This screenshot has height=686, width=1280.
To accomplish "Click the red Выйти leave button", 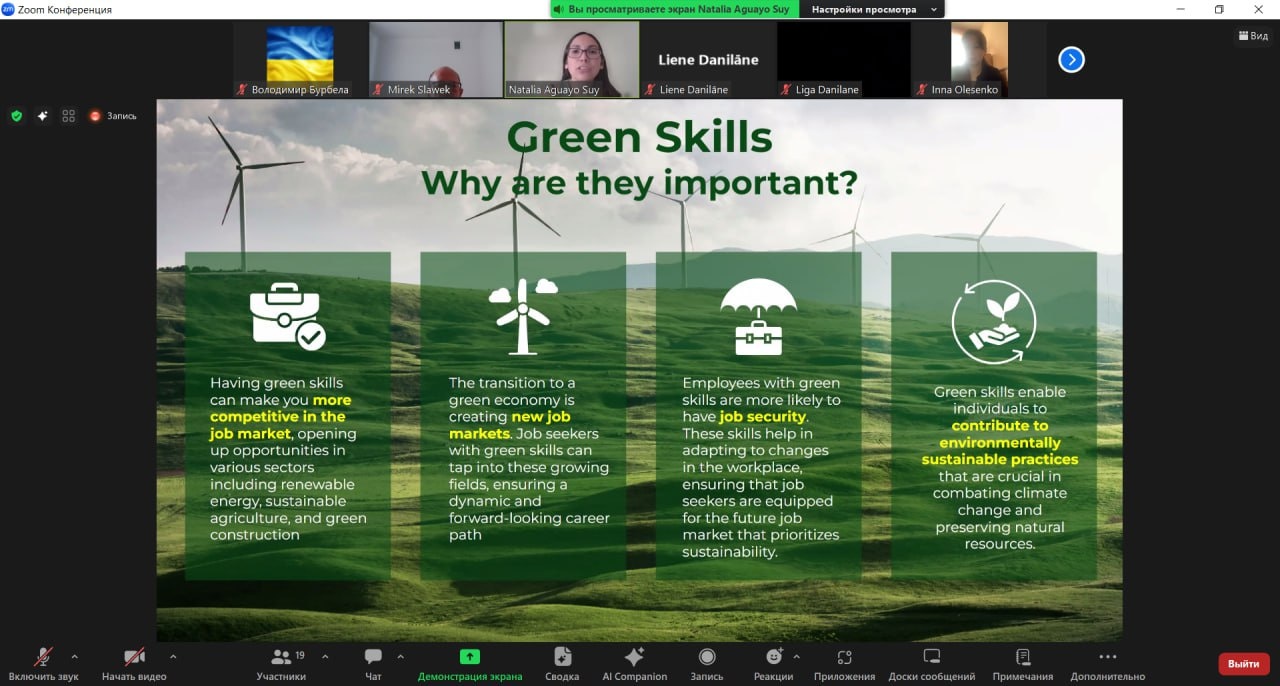I will pyautogui.click(x=1244, y=664).
